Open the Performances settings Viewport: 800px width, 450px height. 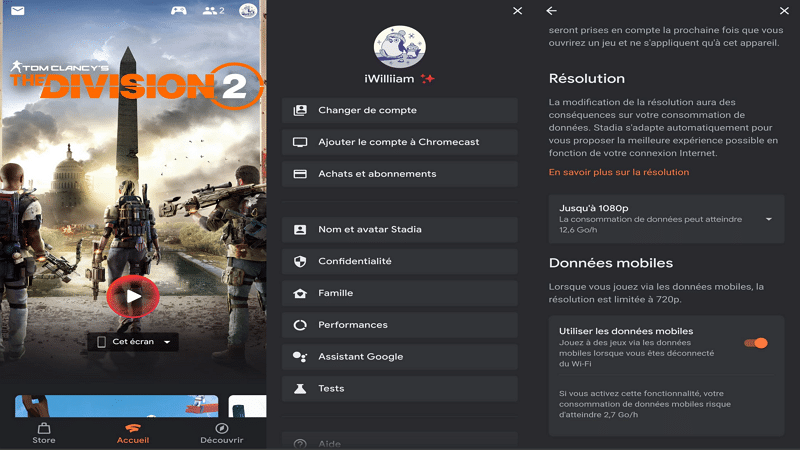(399, 325)
